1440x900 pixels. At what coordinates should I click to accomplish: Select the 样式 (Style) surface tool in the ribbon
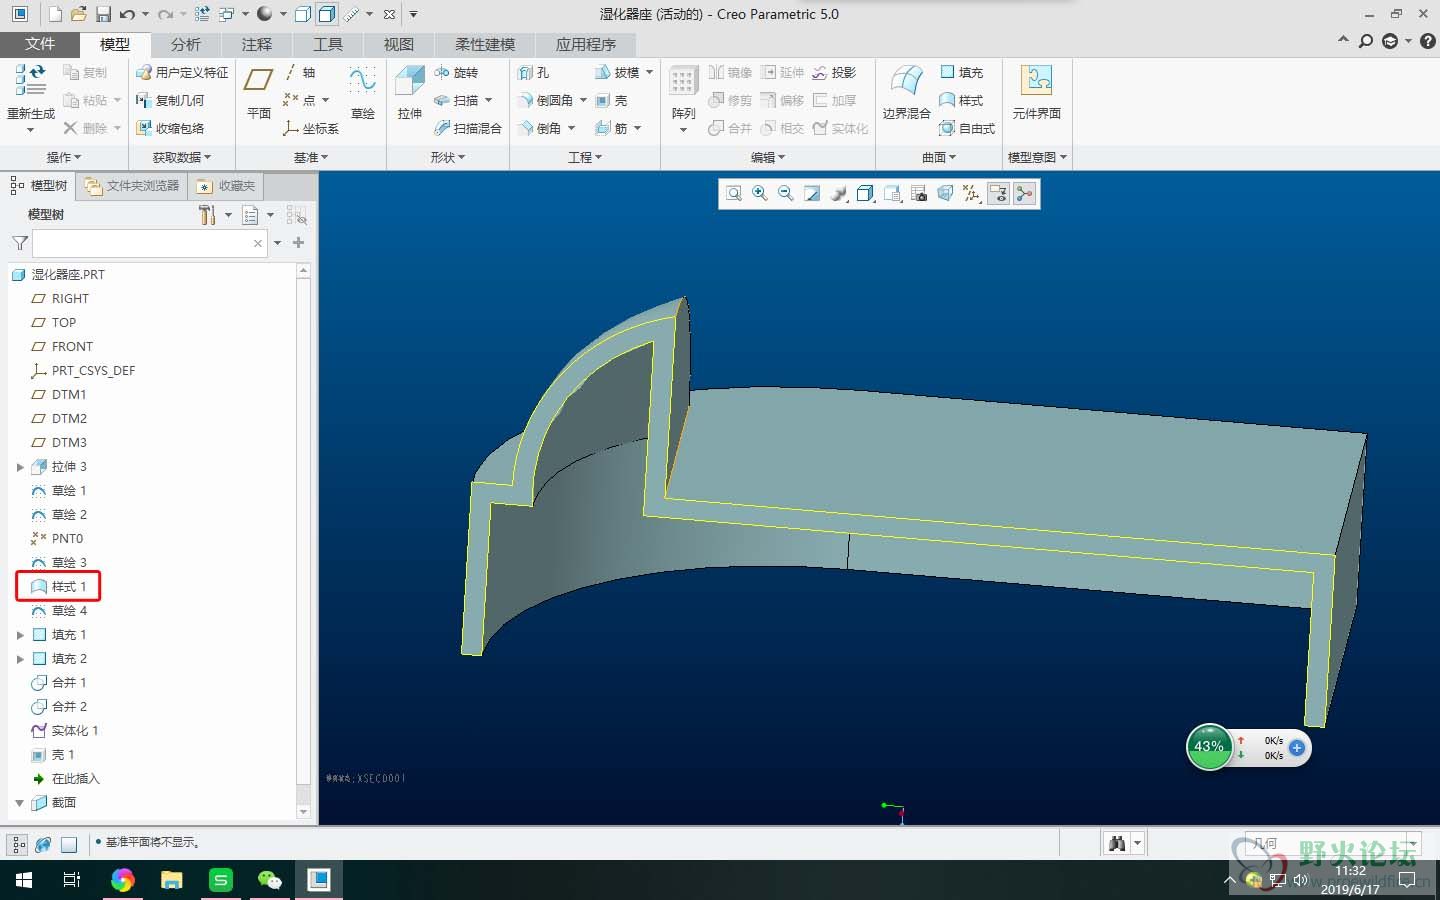point(961,100)
